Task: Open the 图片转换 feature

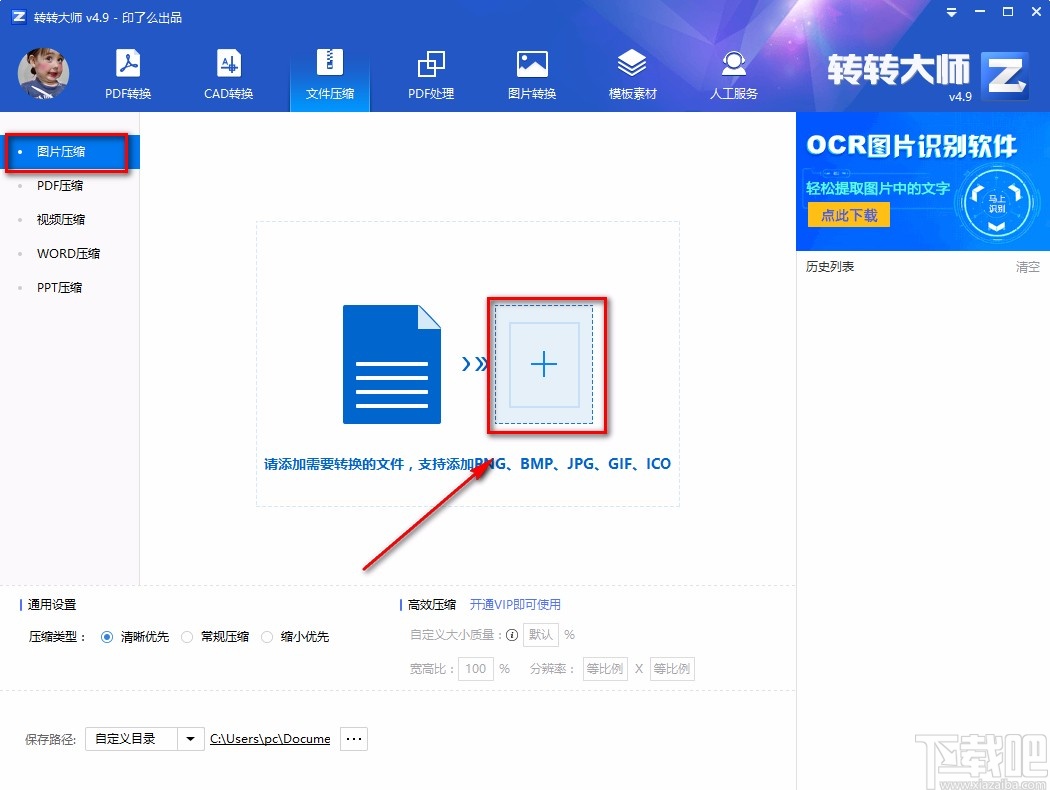Action: tap(531, 72)
